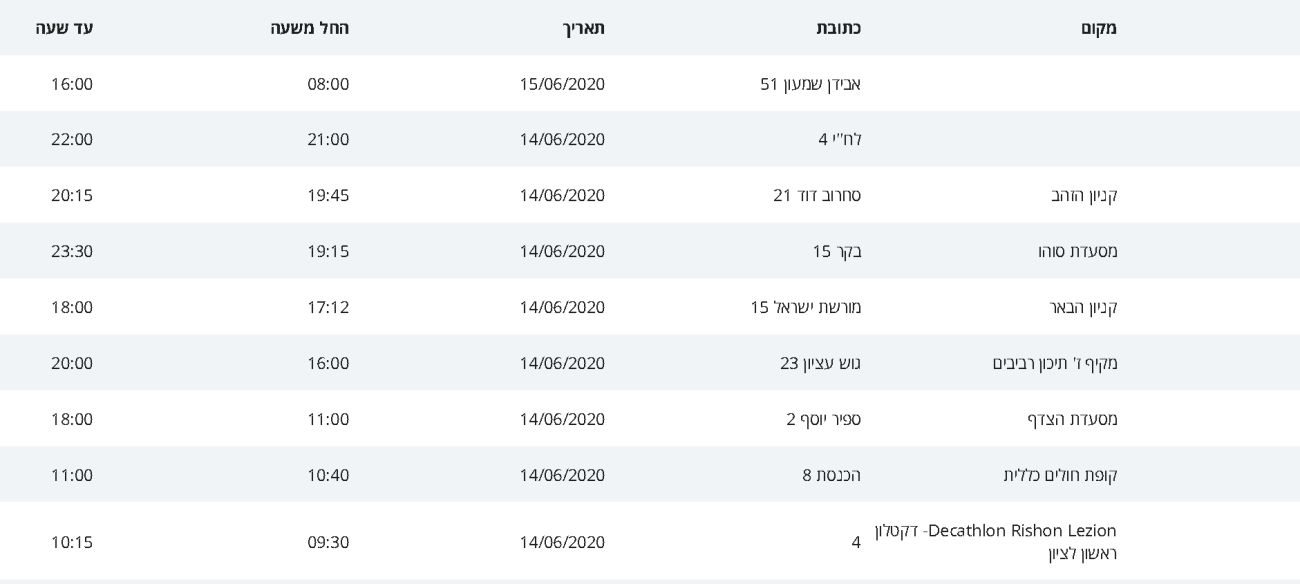This screenshot has width=1300, height=584.
Task: Click the קופת חולים כללית cell
Action: click(1060, 476)
